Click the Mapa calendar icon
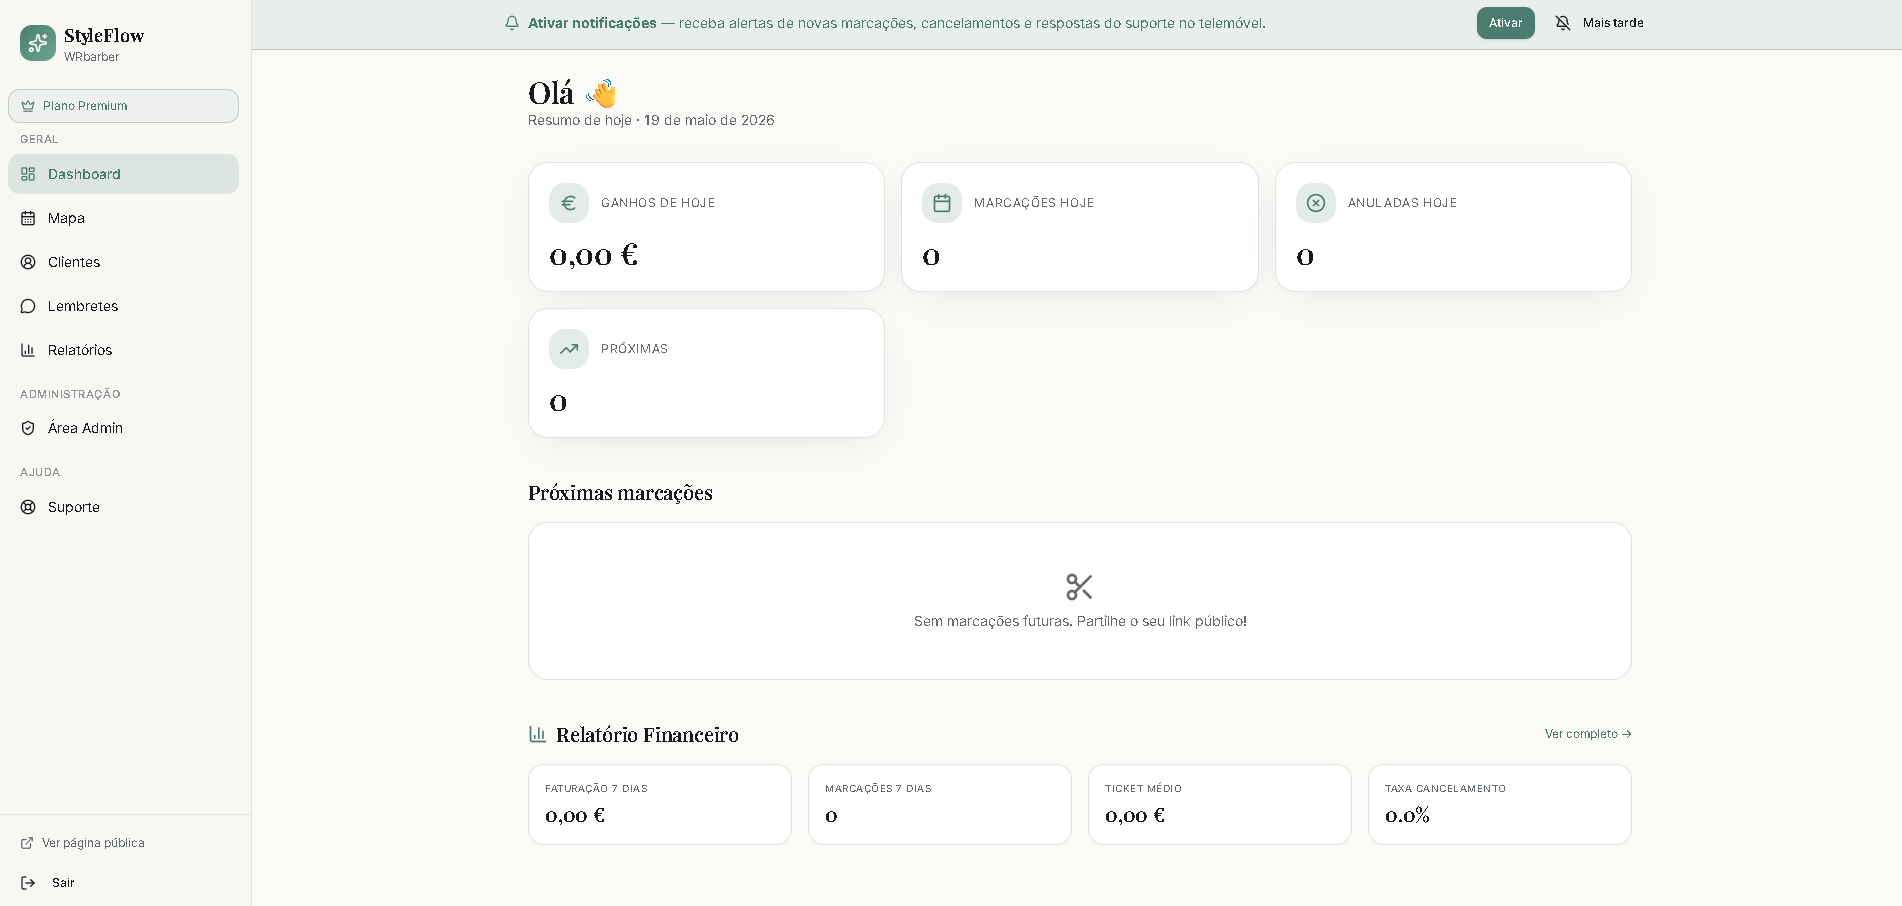Screen dimensions: 1902x906 [28, 218]
